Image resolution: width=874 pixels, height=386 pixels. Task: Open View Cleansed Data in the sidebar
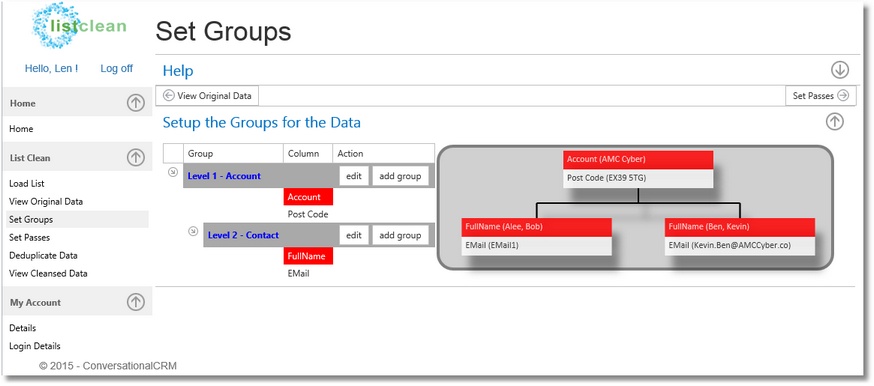[x=48, y=273]
